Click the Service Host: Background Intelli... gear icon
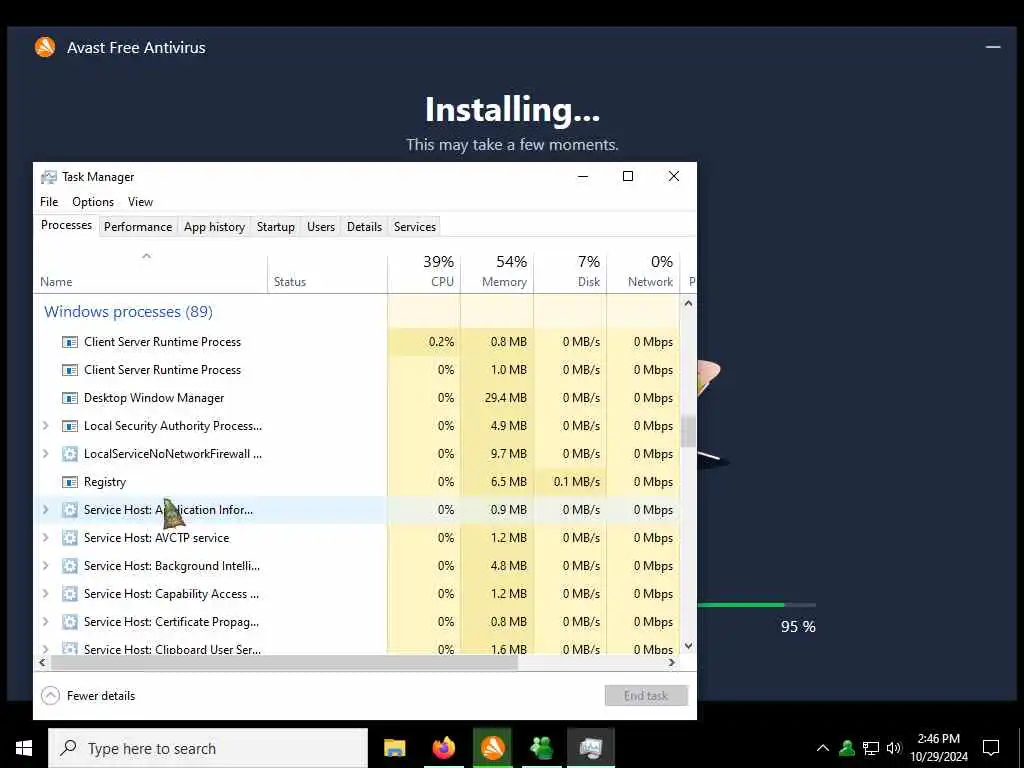 [x=70, y=566]
